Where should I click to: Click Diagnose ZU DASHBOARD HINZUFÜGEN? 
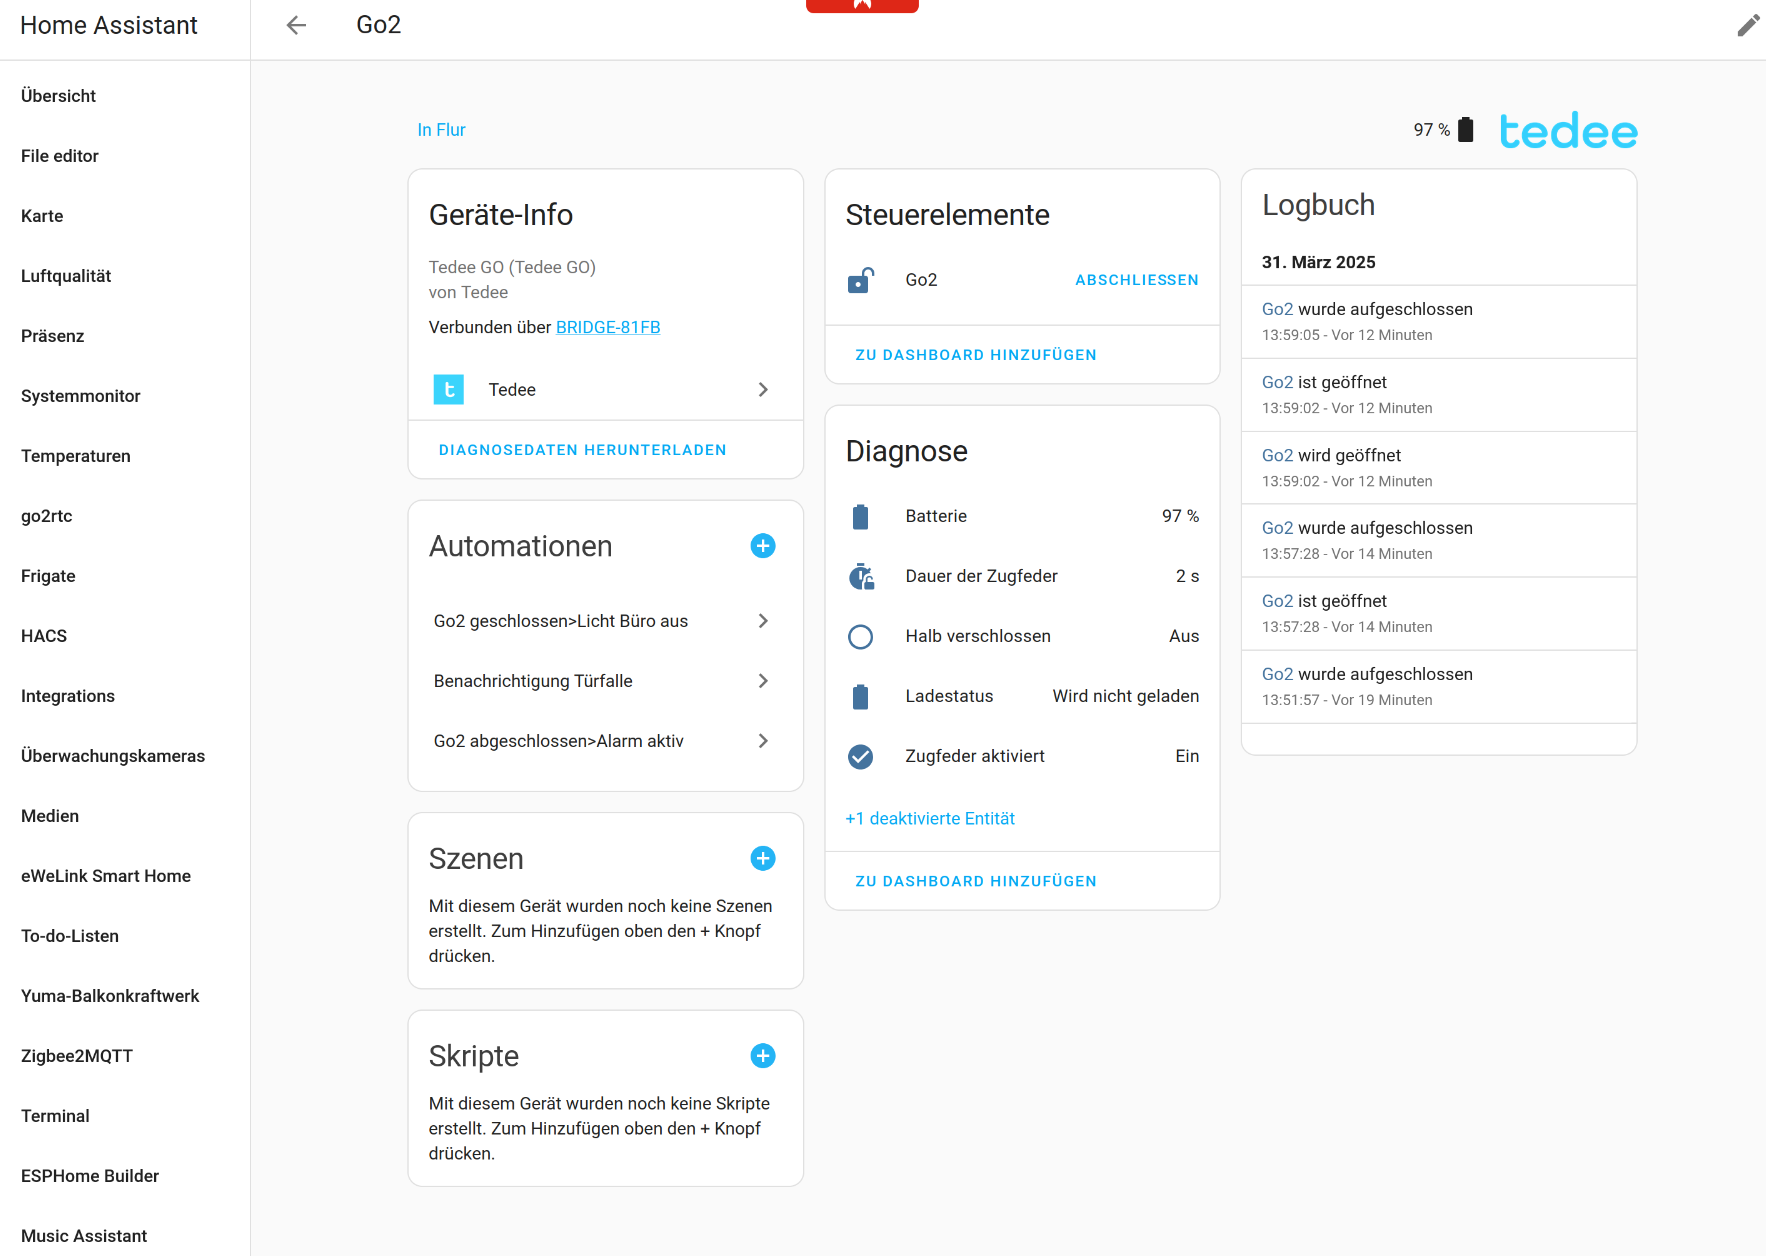click(976, 881)
